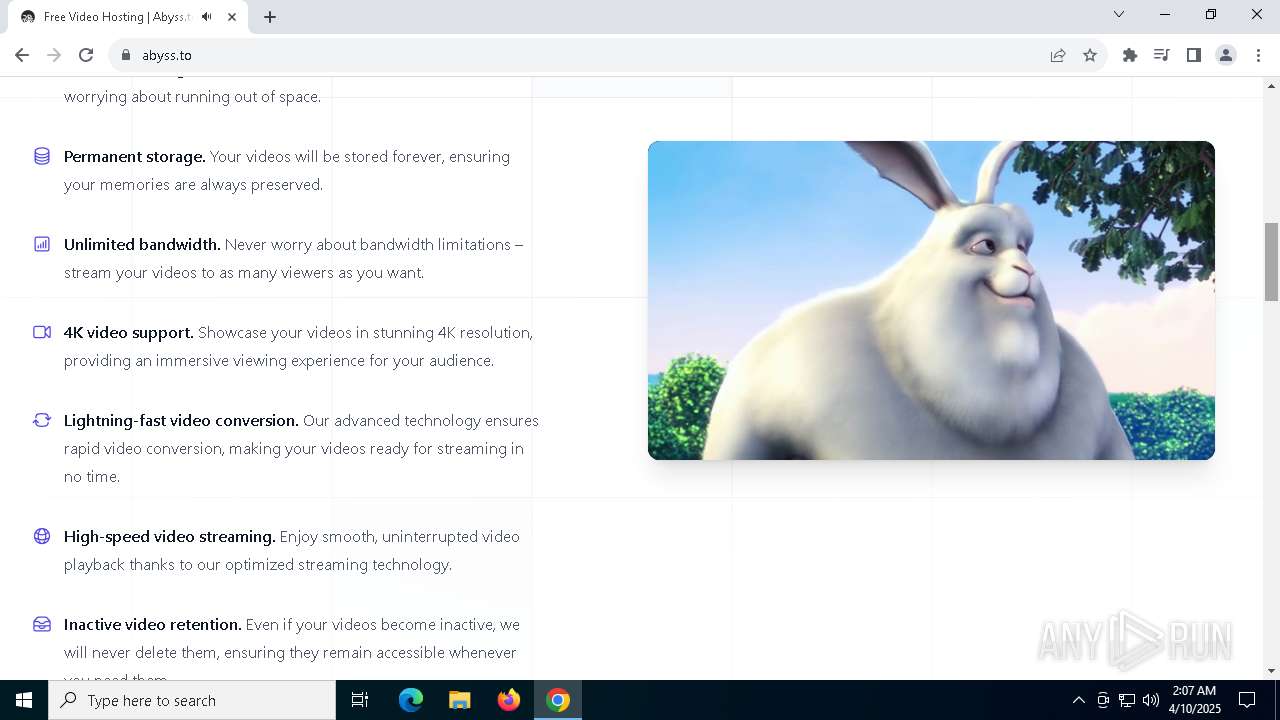Click the Inactive video retention inbox icon
Screen dimensions: 1280x720
coord(42,624)
